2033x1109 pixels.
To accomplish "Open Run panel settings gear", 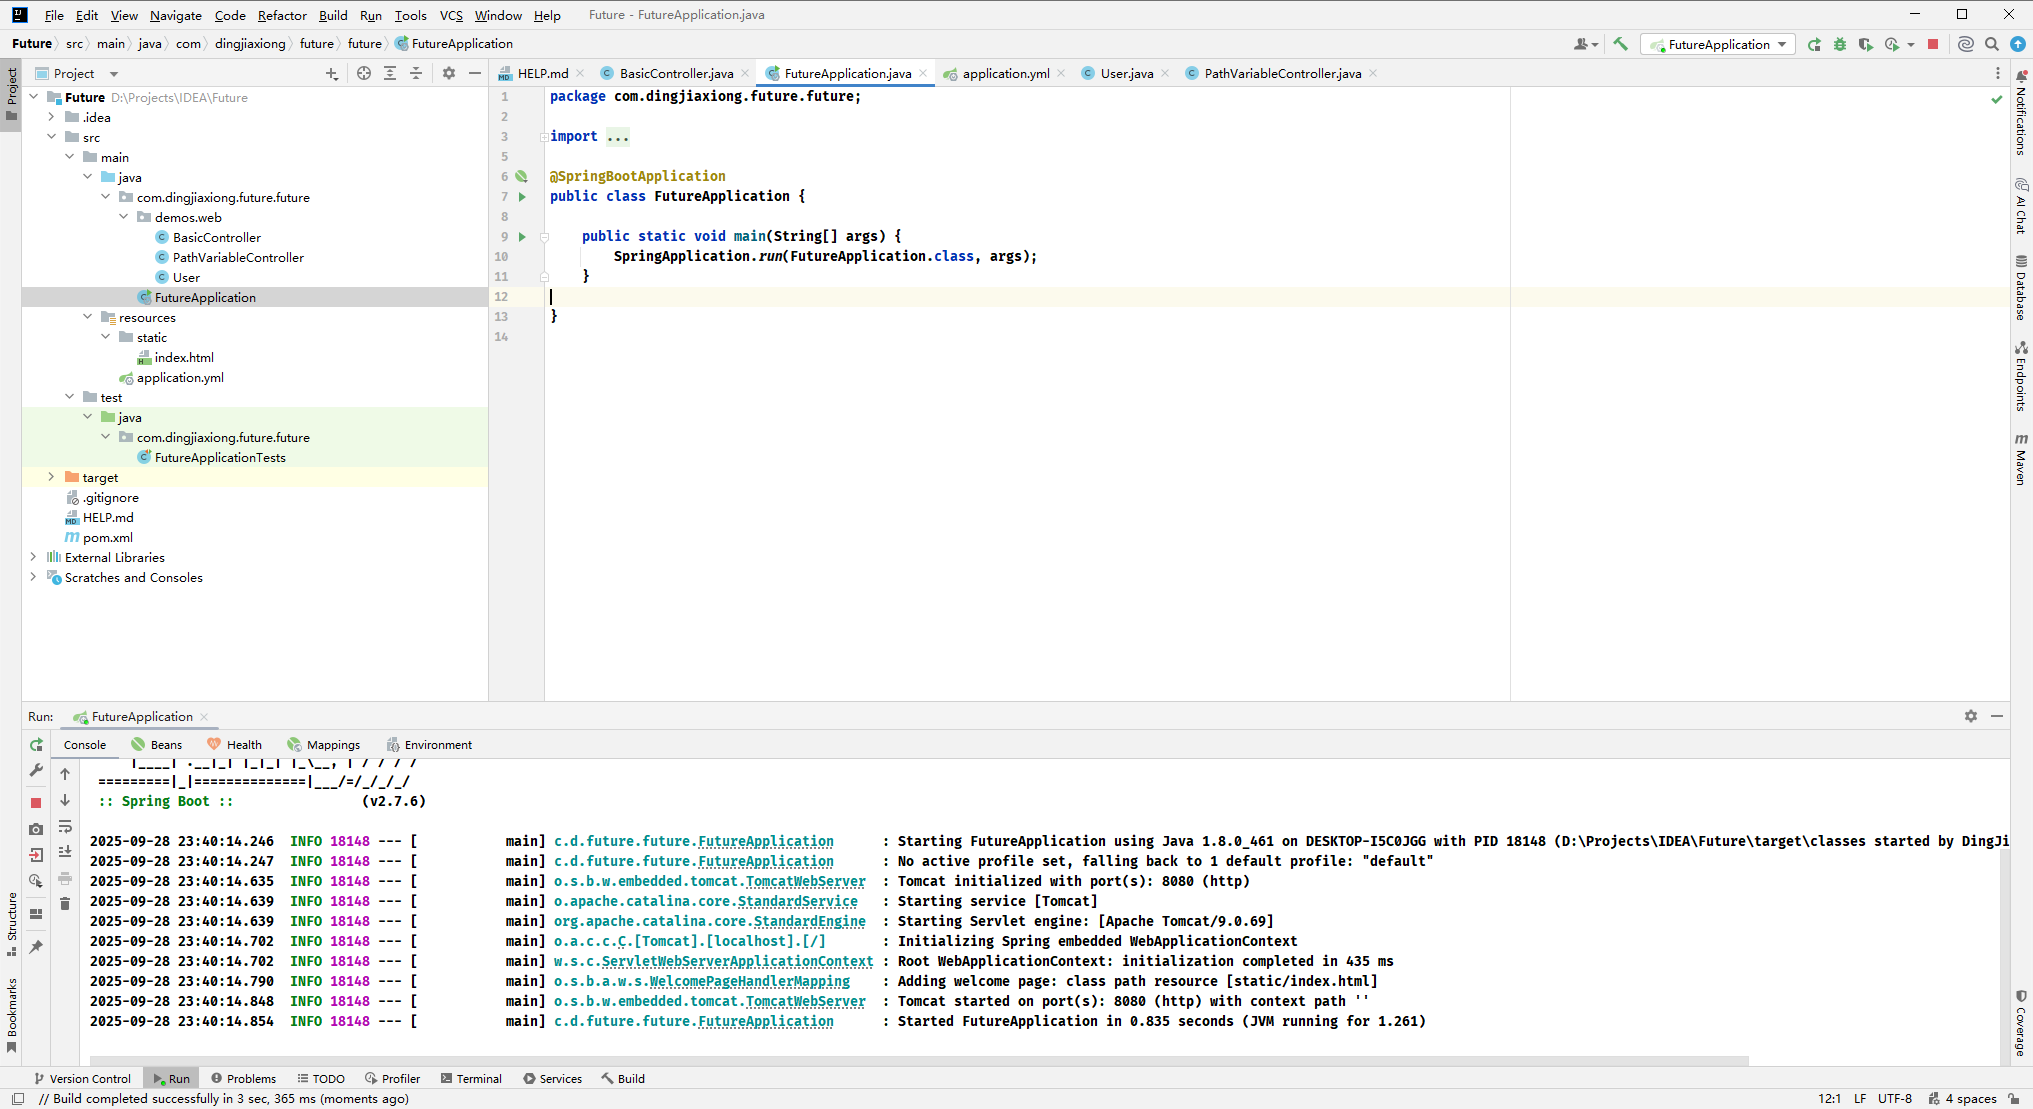I will 1971,716.
